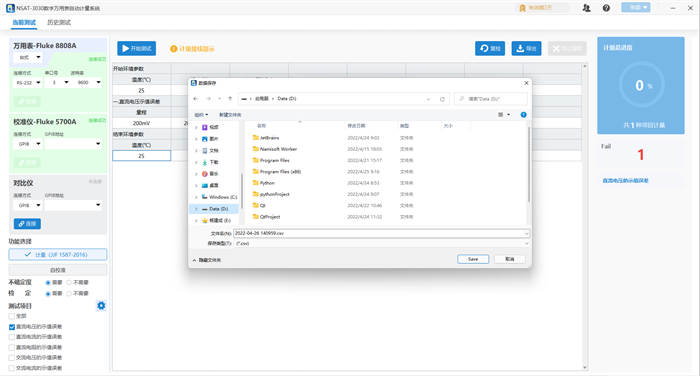Open the organize menu in save dialog
This screenshot has height=376, width=700.
[201, 115]
